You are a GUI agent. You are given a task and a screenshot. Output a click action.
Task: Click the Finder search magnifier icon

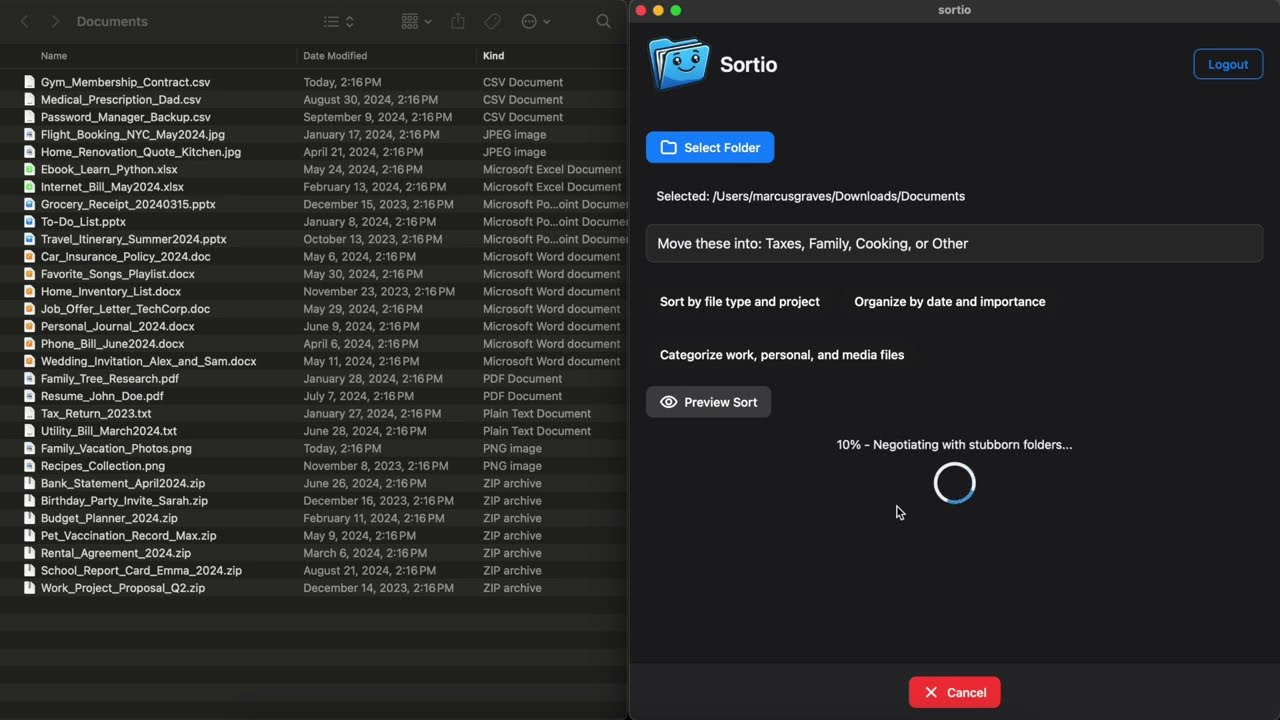point(603,21)
